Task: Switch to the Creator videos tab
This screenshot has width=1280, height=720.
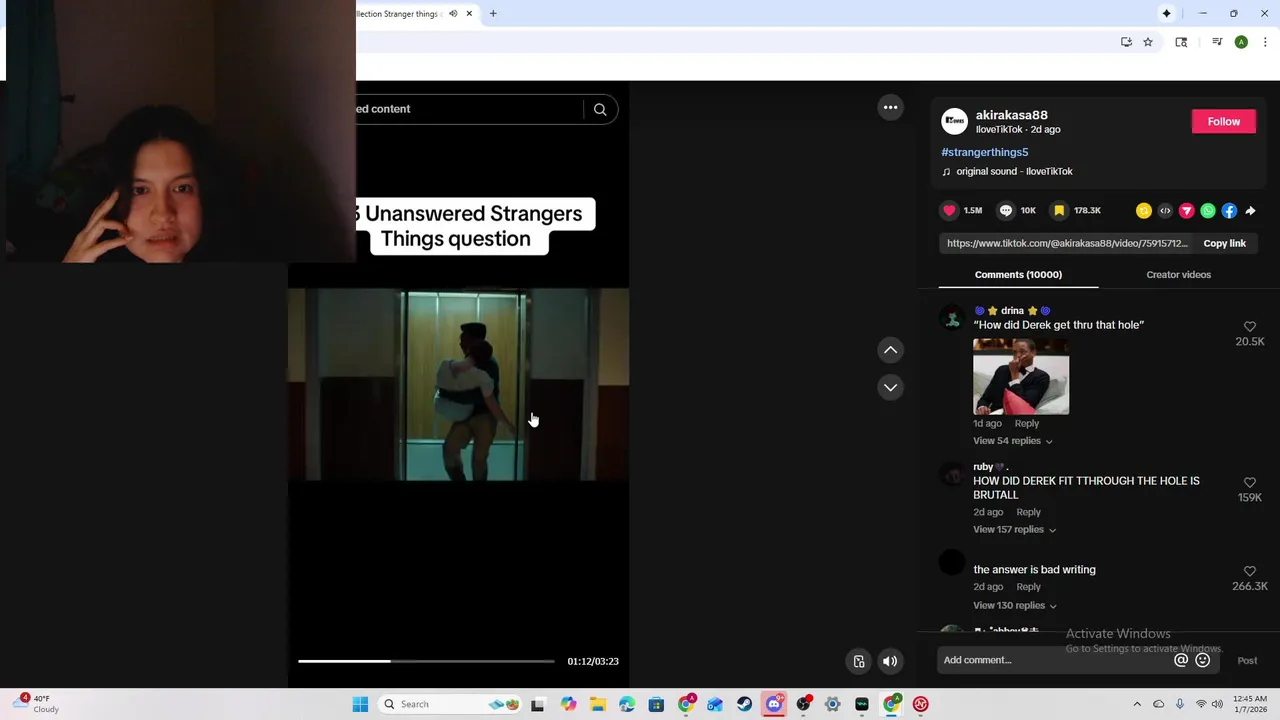Action: pyautogui.click(x=1178, y=275)
